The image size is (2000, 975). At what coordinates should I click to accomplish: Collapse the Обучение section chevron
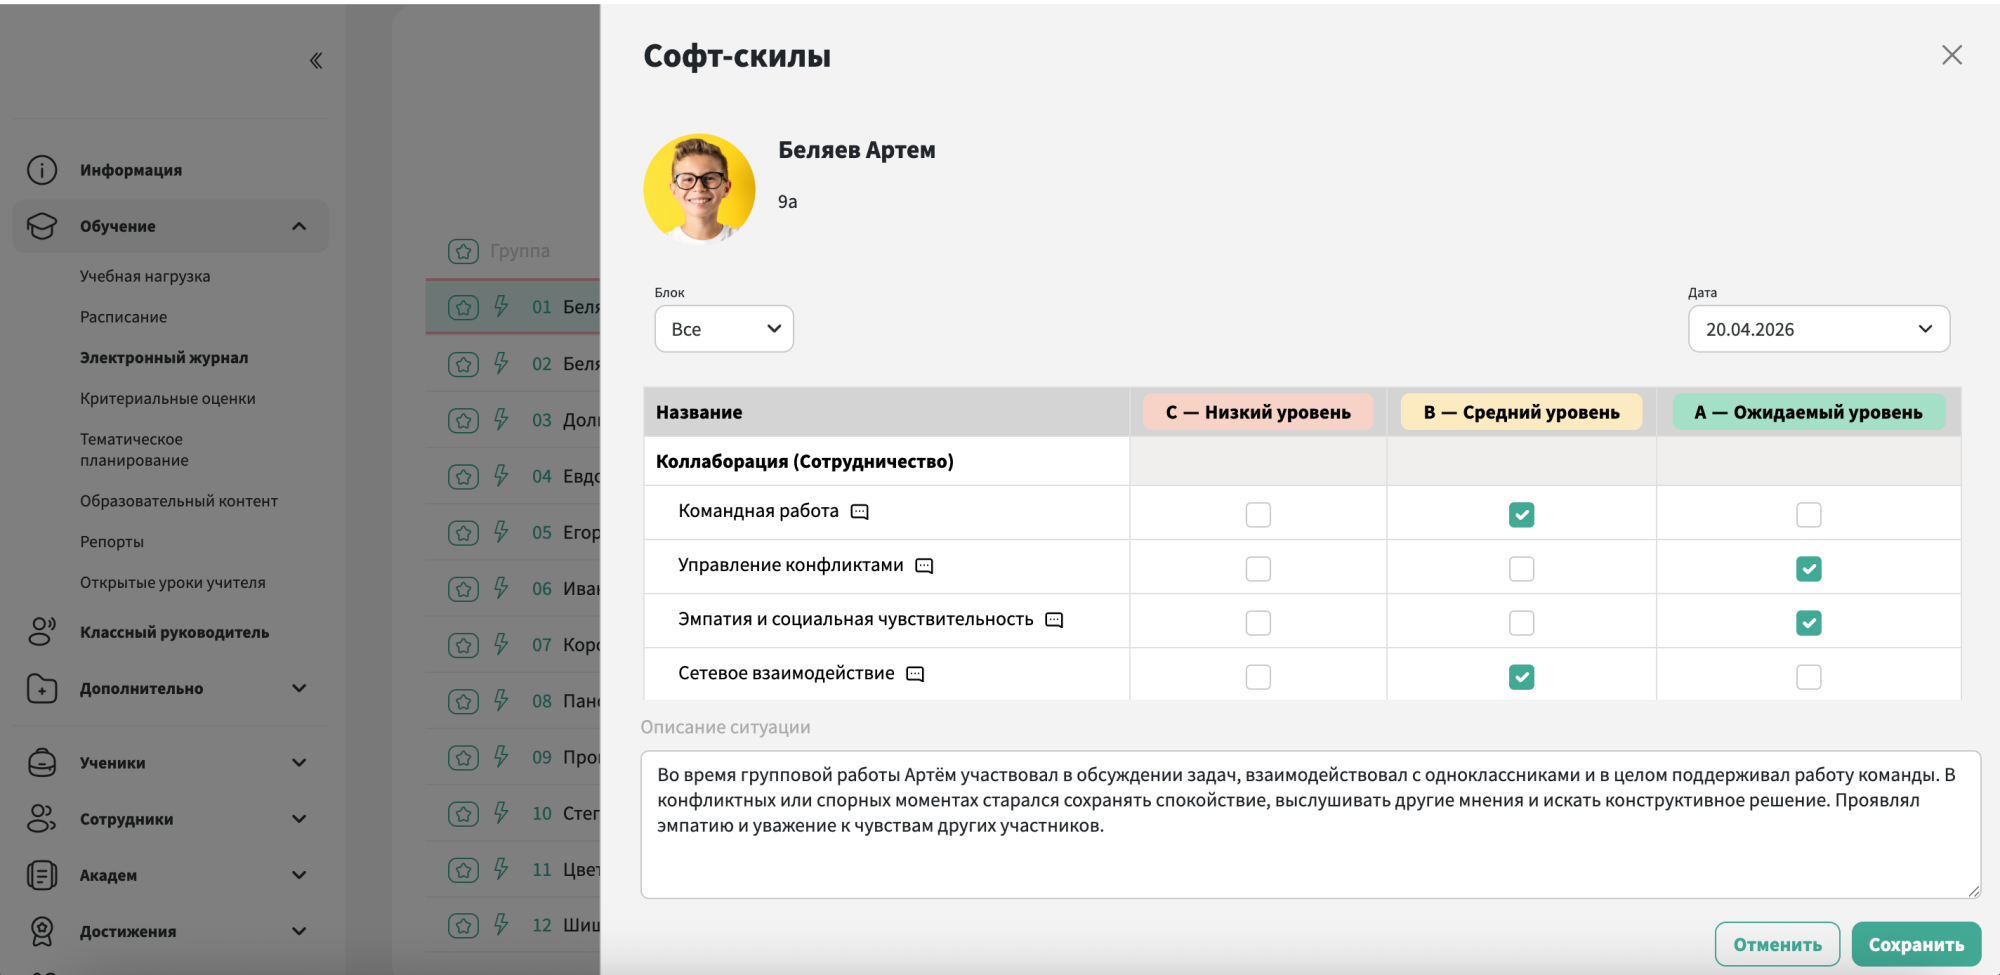click(299, 226)
